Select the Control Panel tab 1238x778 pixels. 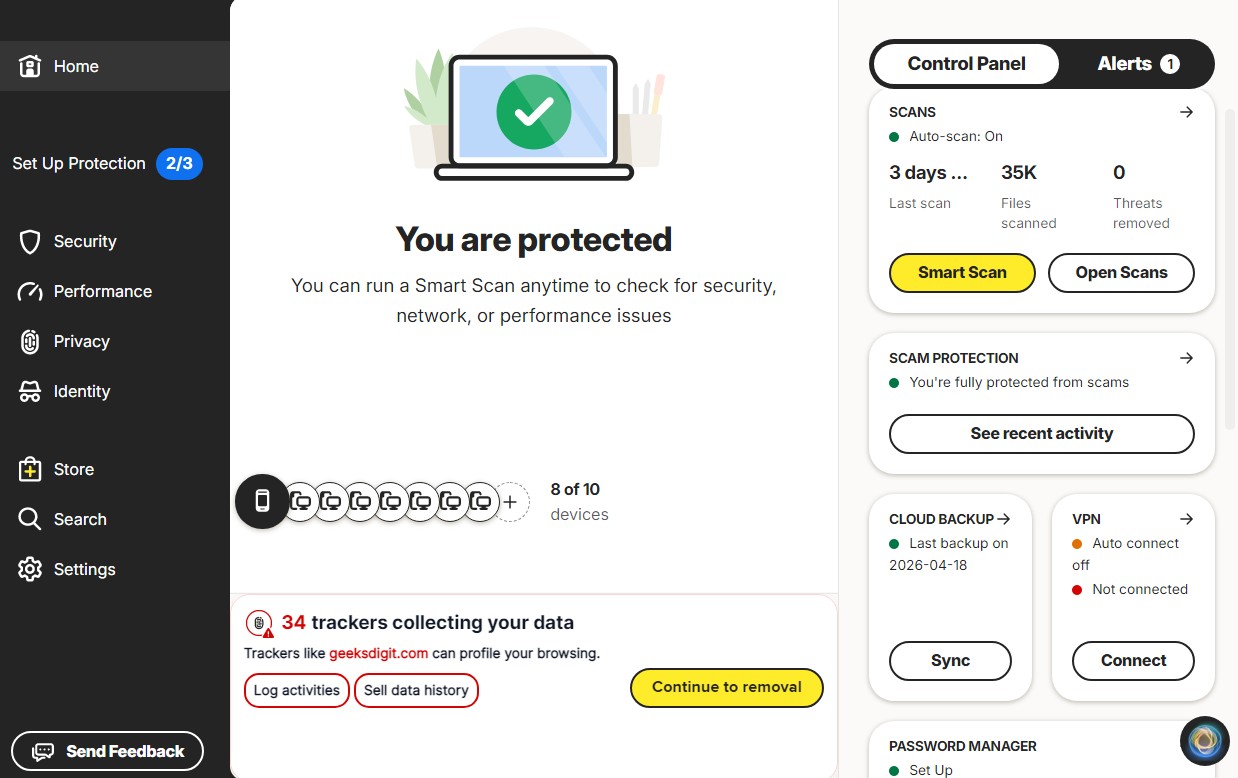pyautogui.click(x=966, y=64)
